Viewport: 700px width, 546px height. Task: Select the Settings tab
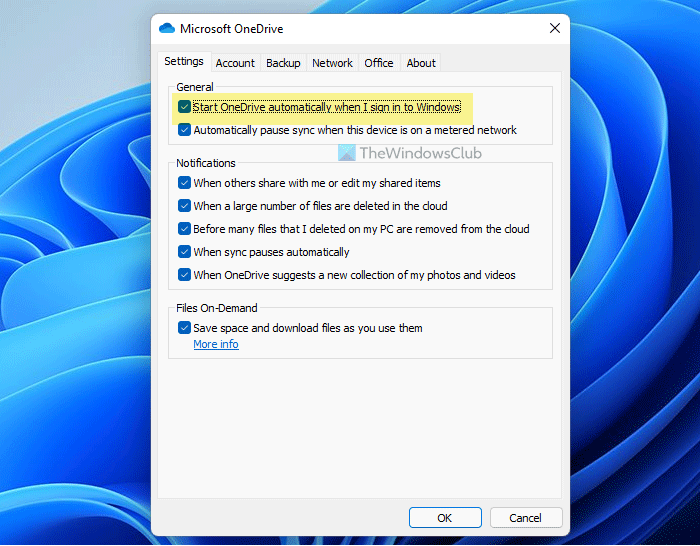183,61
